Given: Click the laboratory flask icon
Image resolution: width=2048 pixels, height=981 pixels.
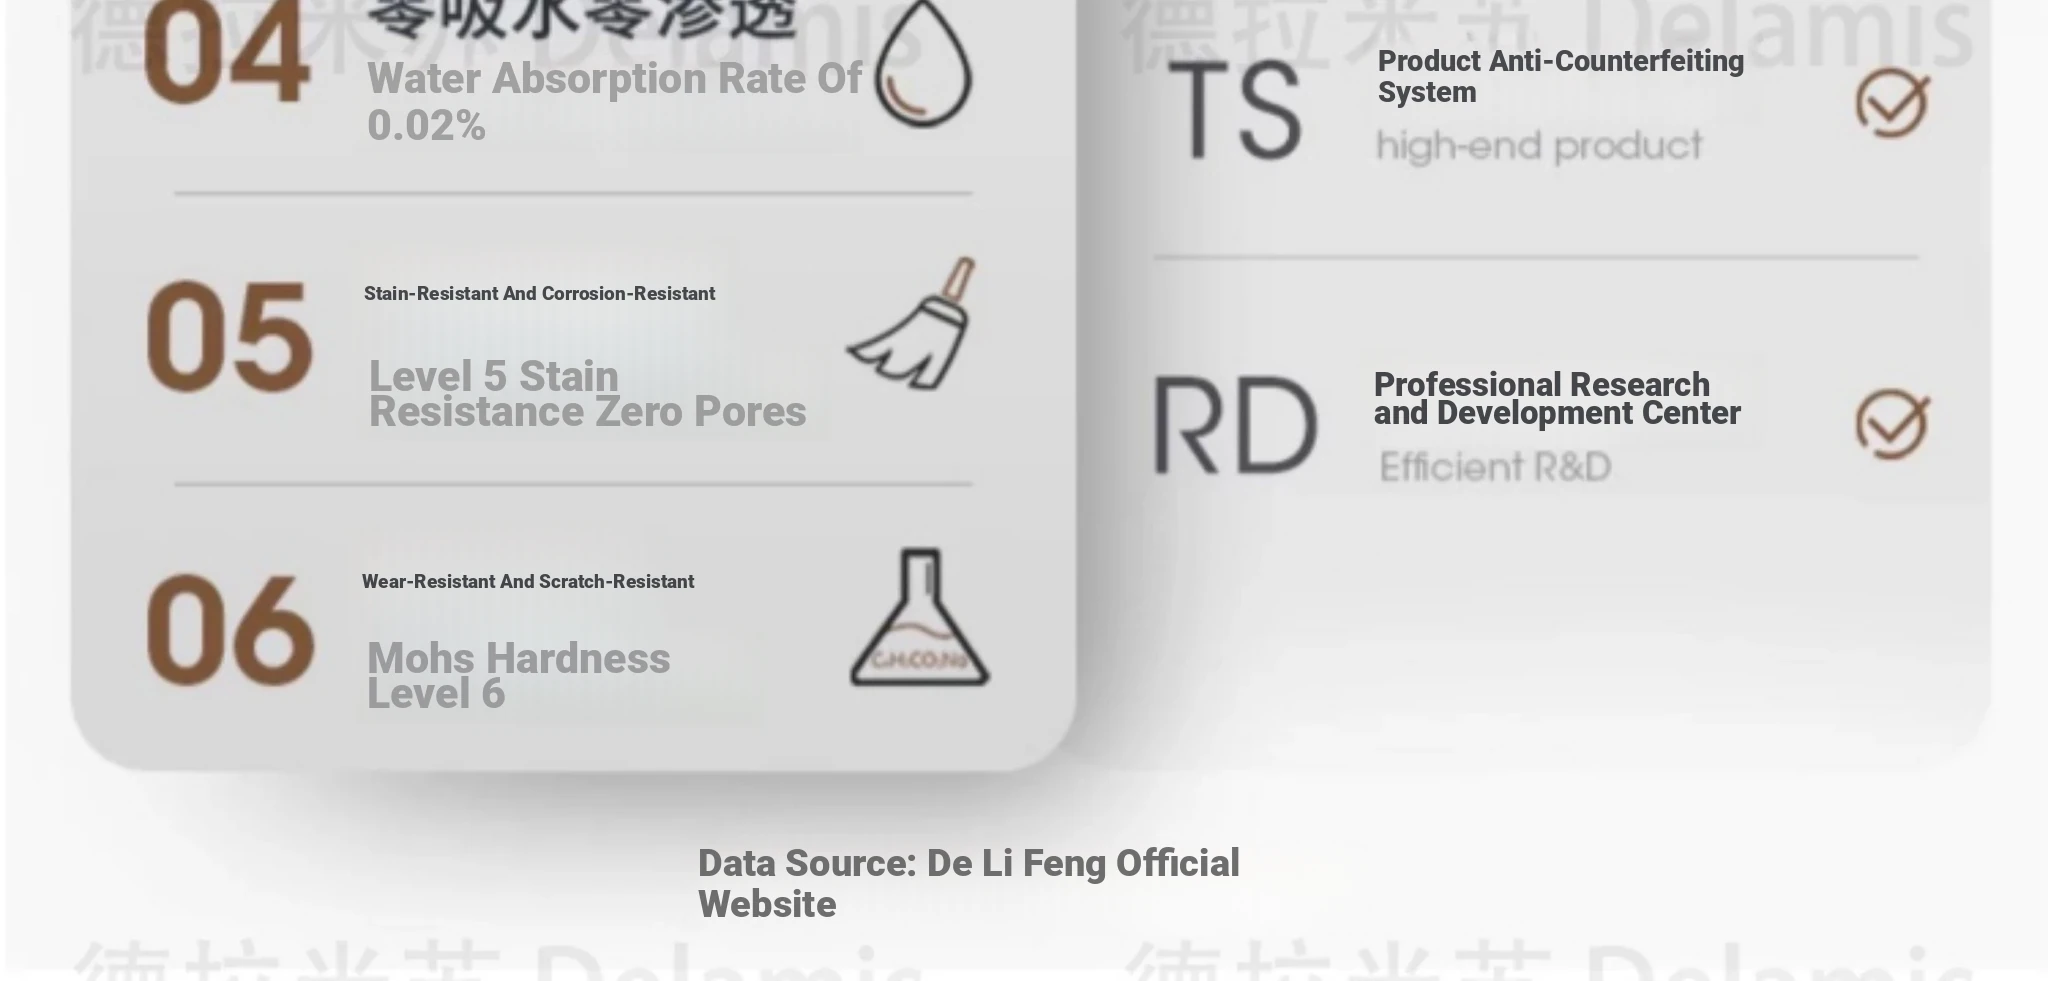Looking at the screenshot, I should [x=919, y=617].
